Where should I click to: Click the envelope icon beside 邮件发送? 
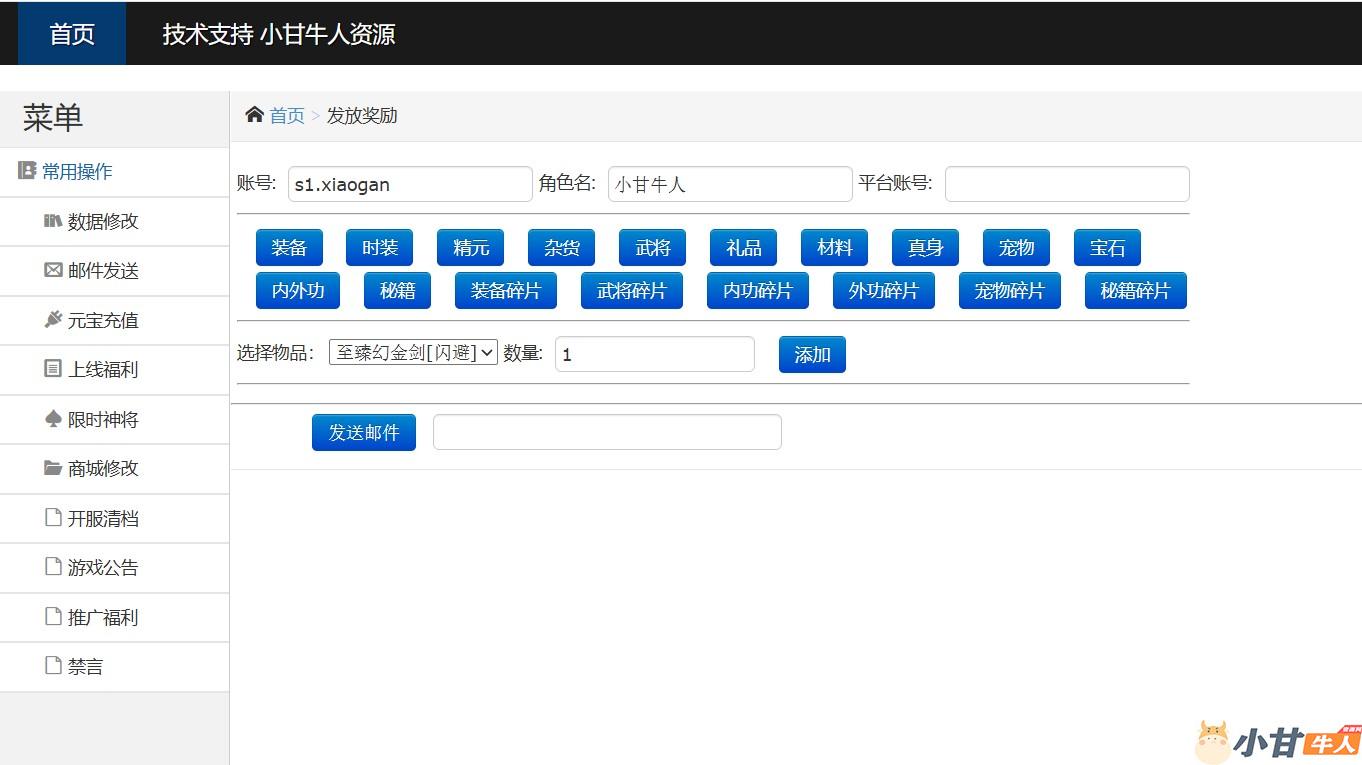pyautogui.click(x=53, y=270)
